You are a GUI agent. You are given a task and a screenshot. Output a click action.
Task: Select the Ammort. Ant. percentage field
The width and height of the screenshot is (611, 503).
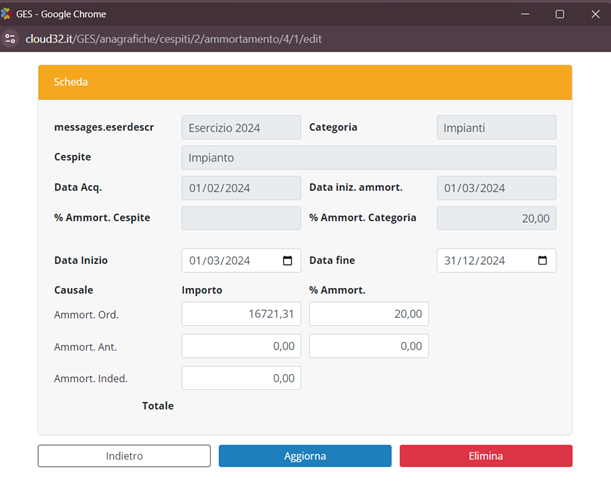[x=368, y=346]
